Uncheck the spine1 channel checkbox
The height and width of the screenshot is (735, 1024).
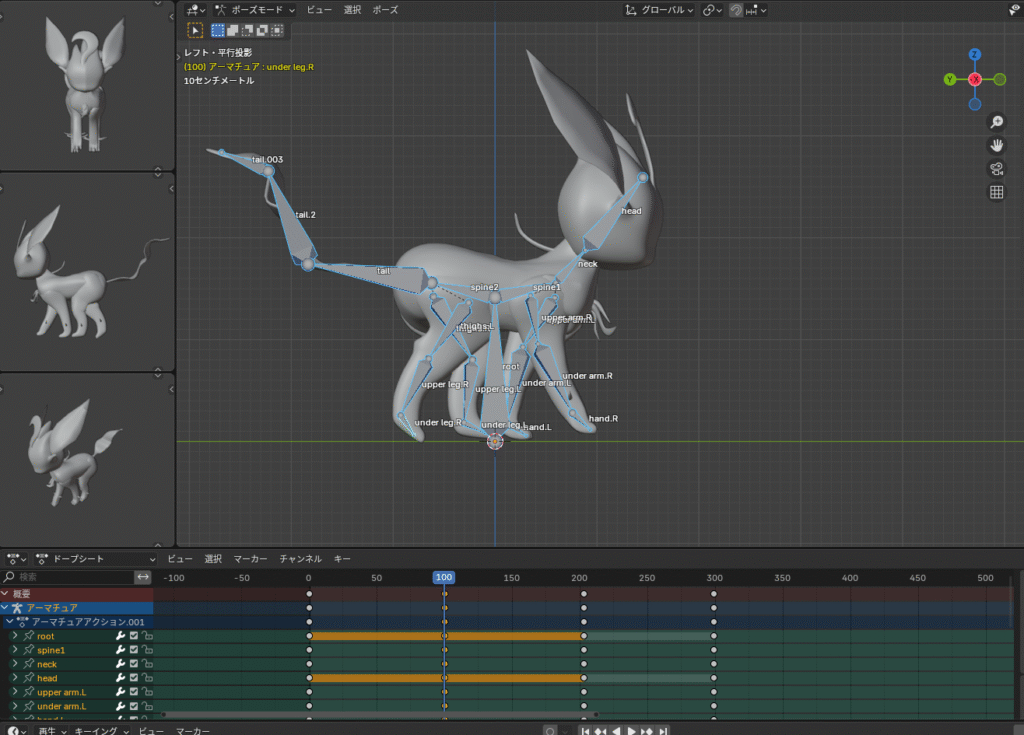(134, 650)
